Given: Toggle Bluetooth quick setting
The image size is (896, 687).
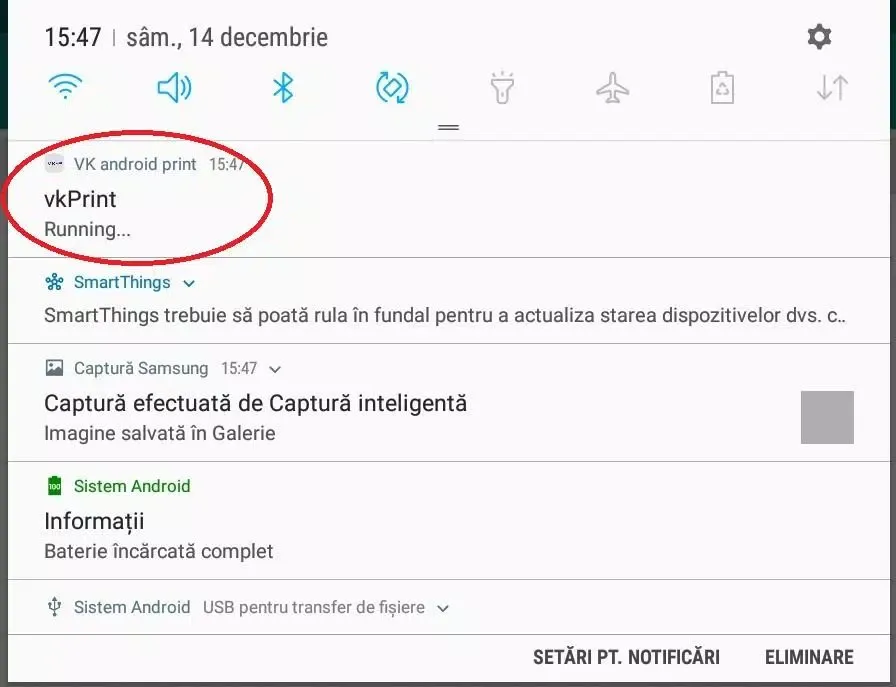Looking at the screenshot, I should coord(283,88).
